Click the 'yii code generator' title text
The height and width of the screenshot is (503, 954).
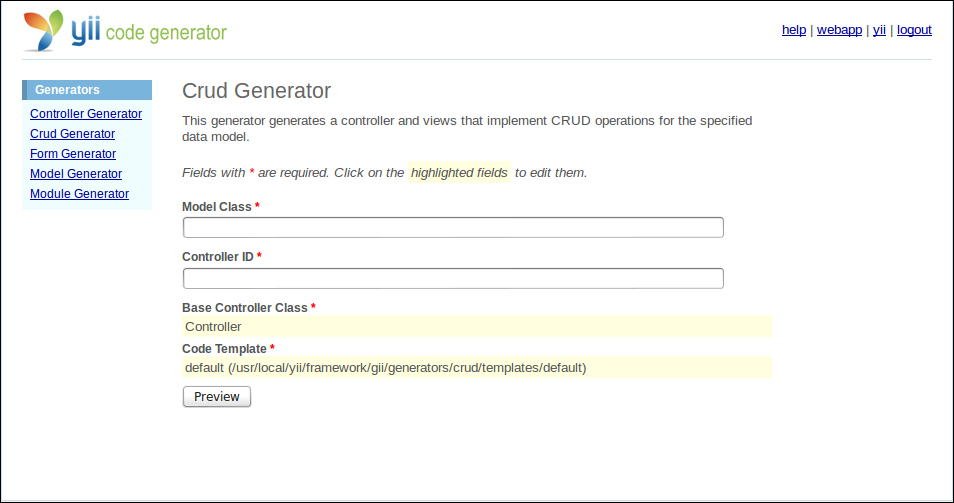tap(148, 30)
